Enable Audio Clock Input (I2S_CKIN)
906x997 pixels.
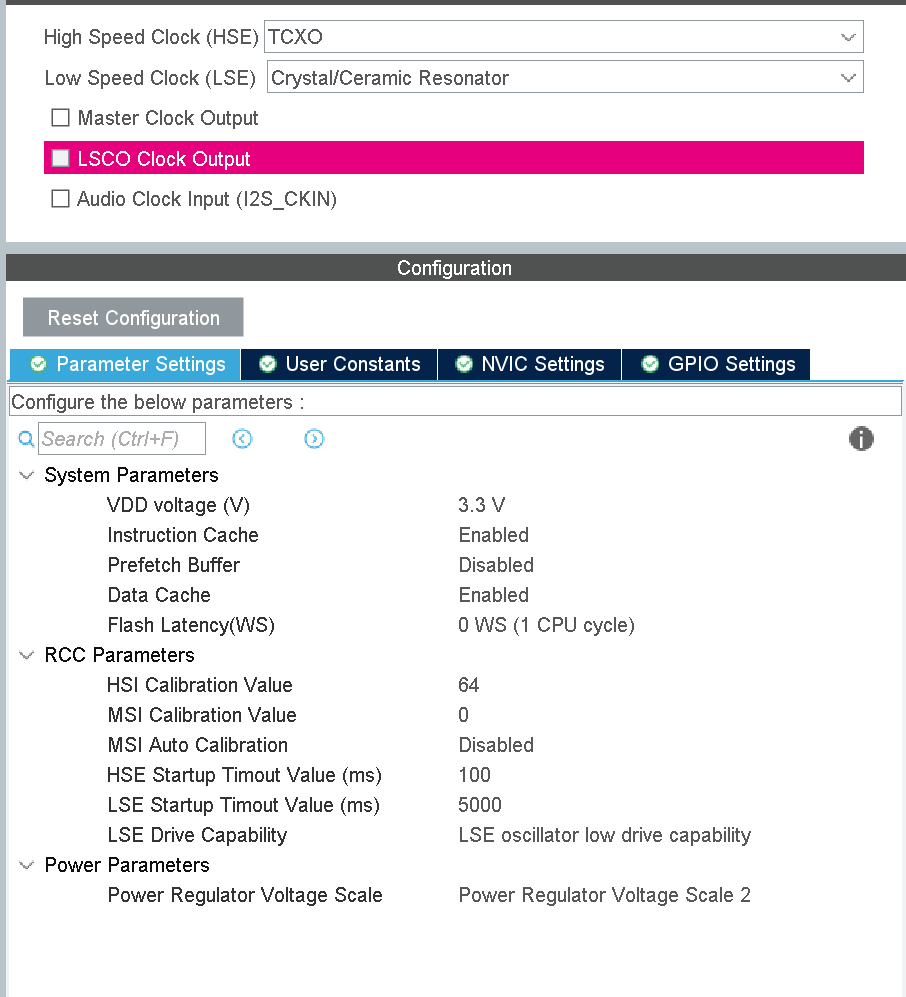point(60,198)
